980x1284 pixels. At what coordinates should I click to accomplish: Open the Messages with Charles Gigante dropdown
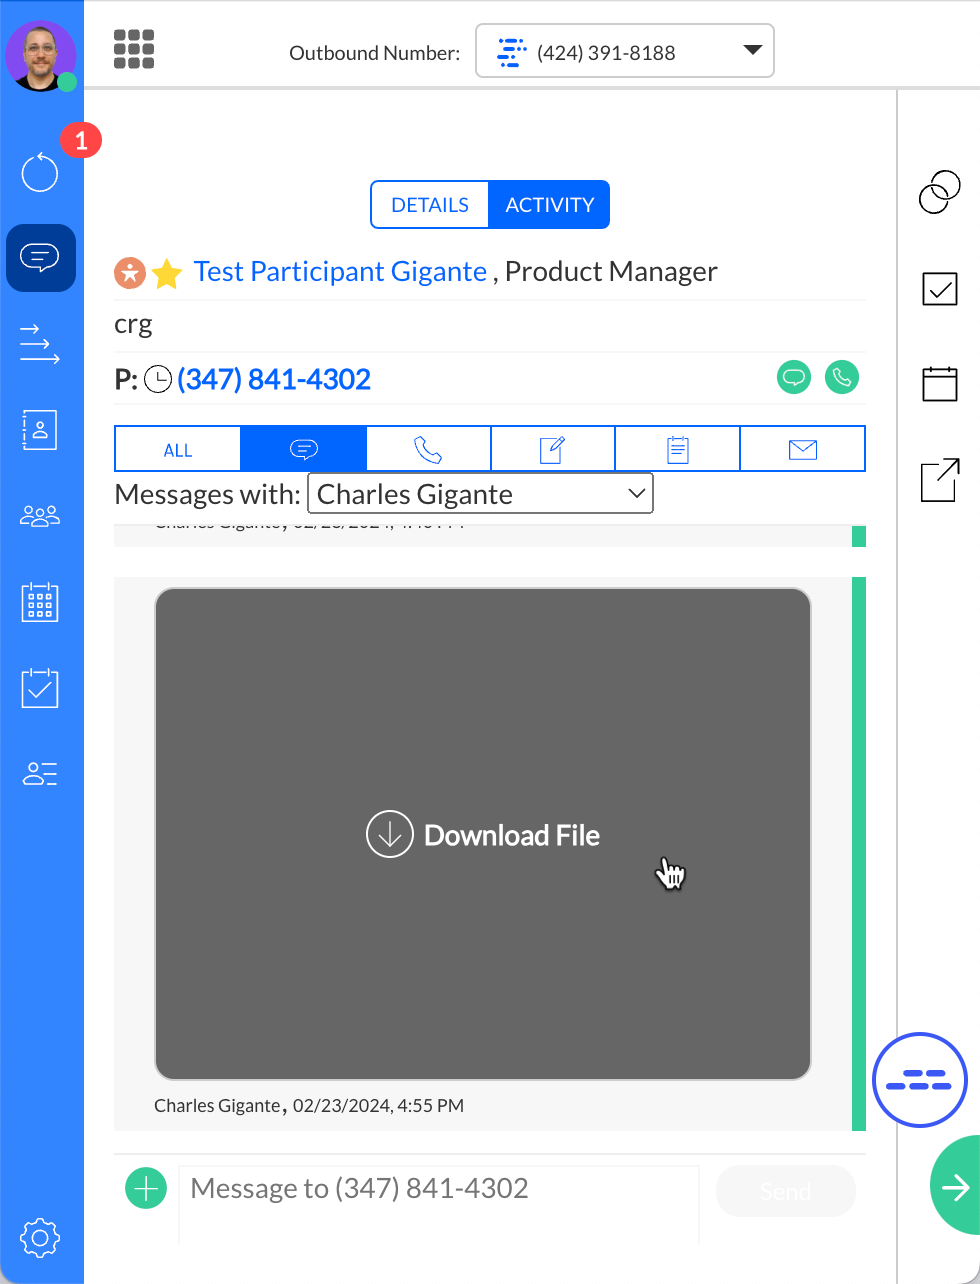point(480,494)
